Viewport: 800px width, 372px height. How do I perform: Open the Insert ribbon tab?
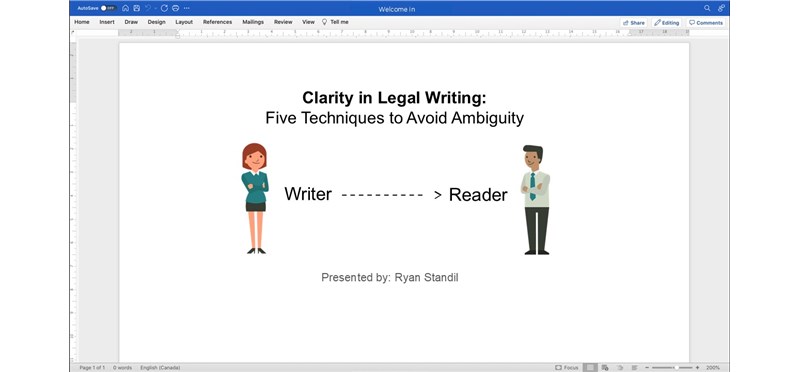107,22
